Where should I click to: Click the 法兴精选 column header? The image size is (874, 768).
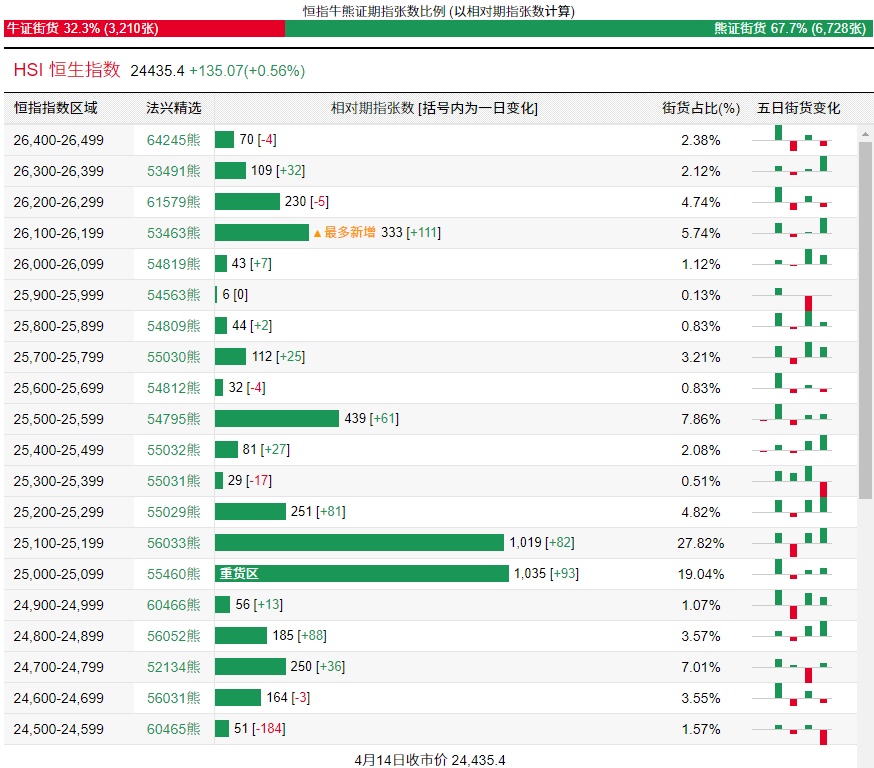173,108
